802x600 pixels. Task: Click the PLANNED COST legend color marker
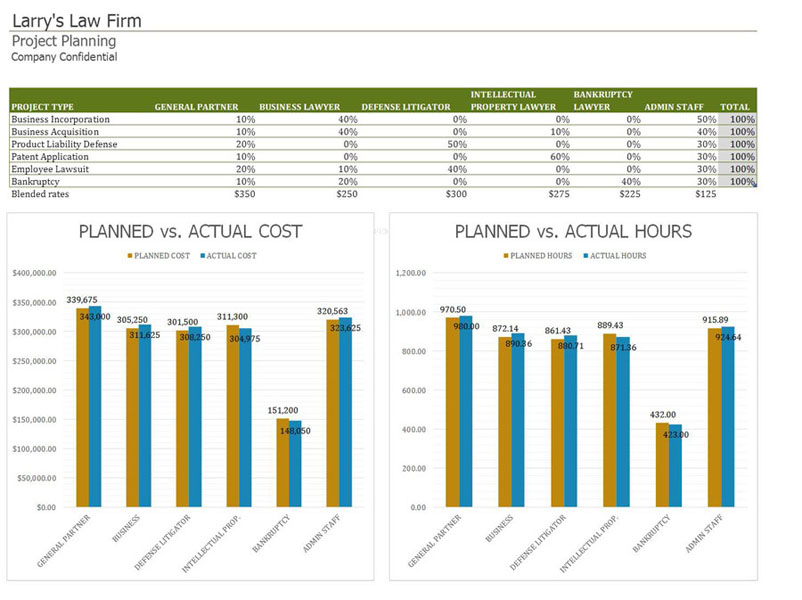click(129, 256)
